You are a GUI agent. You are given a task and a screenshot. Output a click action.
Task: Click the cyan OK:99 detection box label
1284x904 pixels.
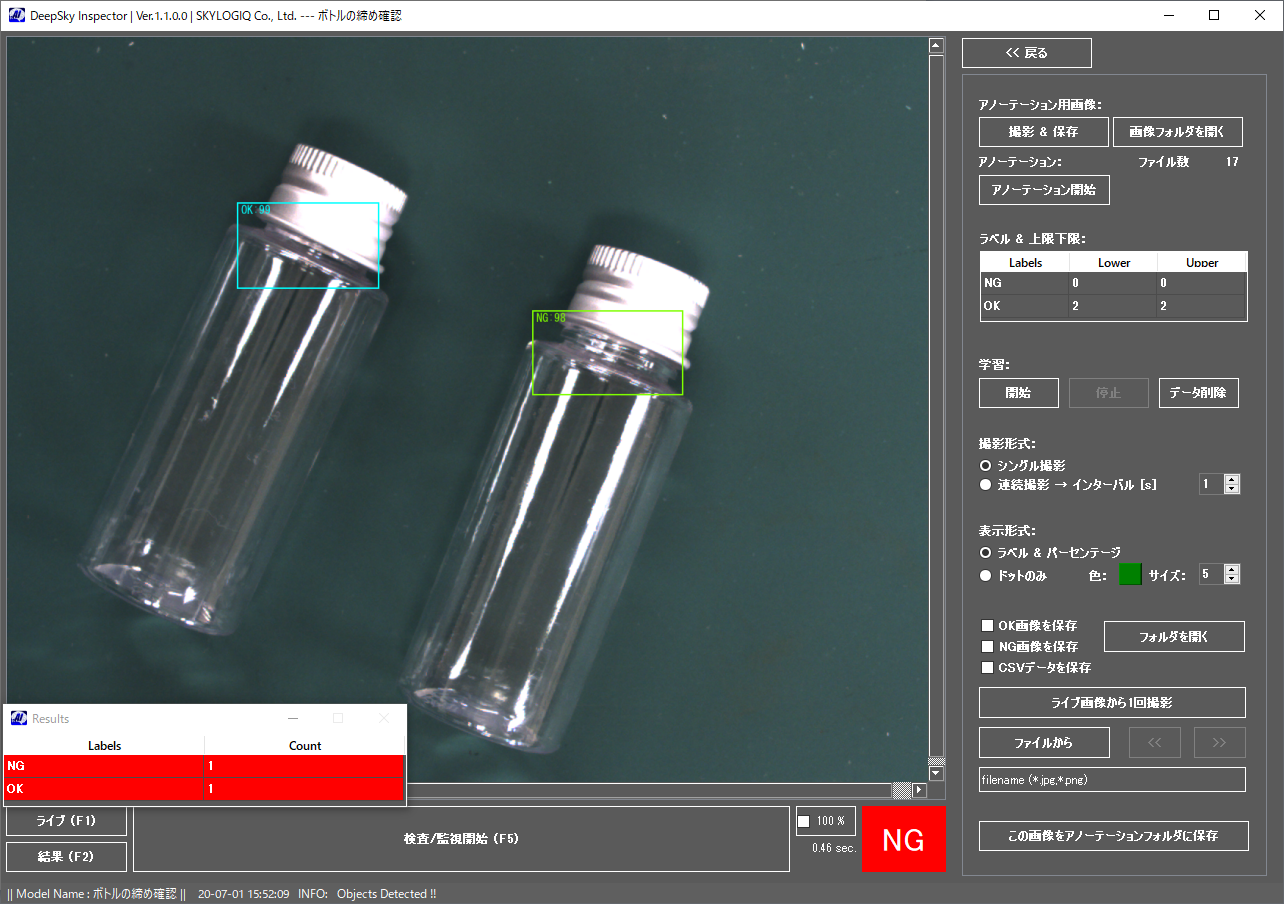point(256,210)
